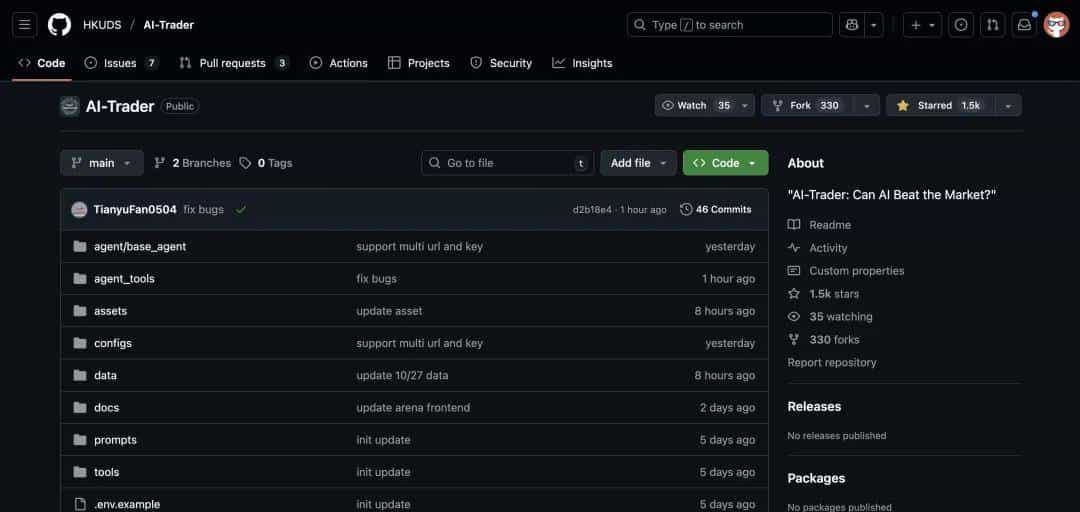The image size is (1080, 512).
Task: Open the Releases section heading
Action: 814,407
